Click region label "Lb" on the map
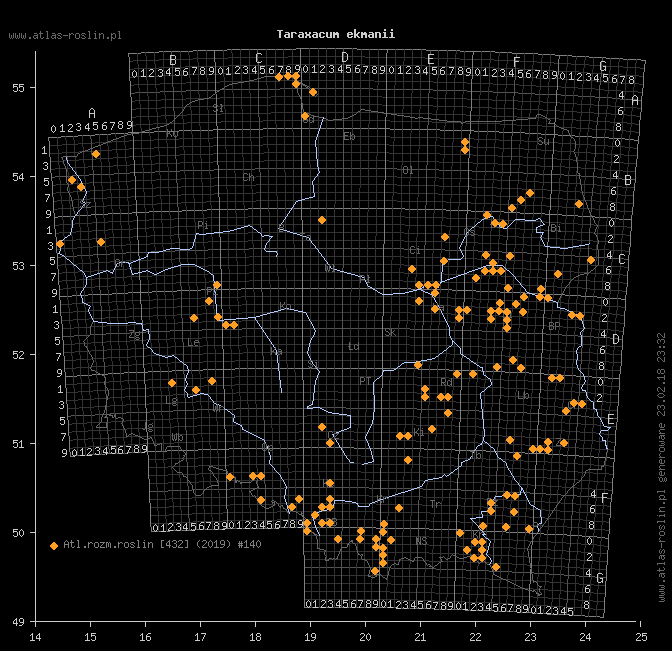Screen dimensions: 672x651 [523, 395]
